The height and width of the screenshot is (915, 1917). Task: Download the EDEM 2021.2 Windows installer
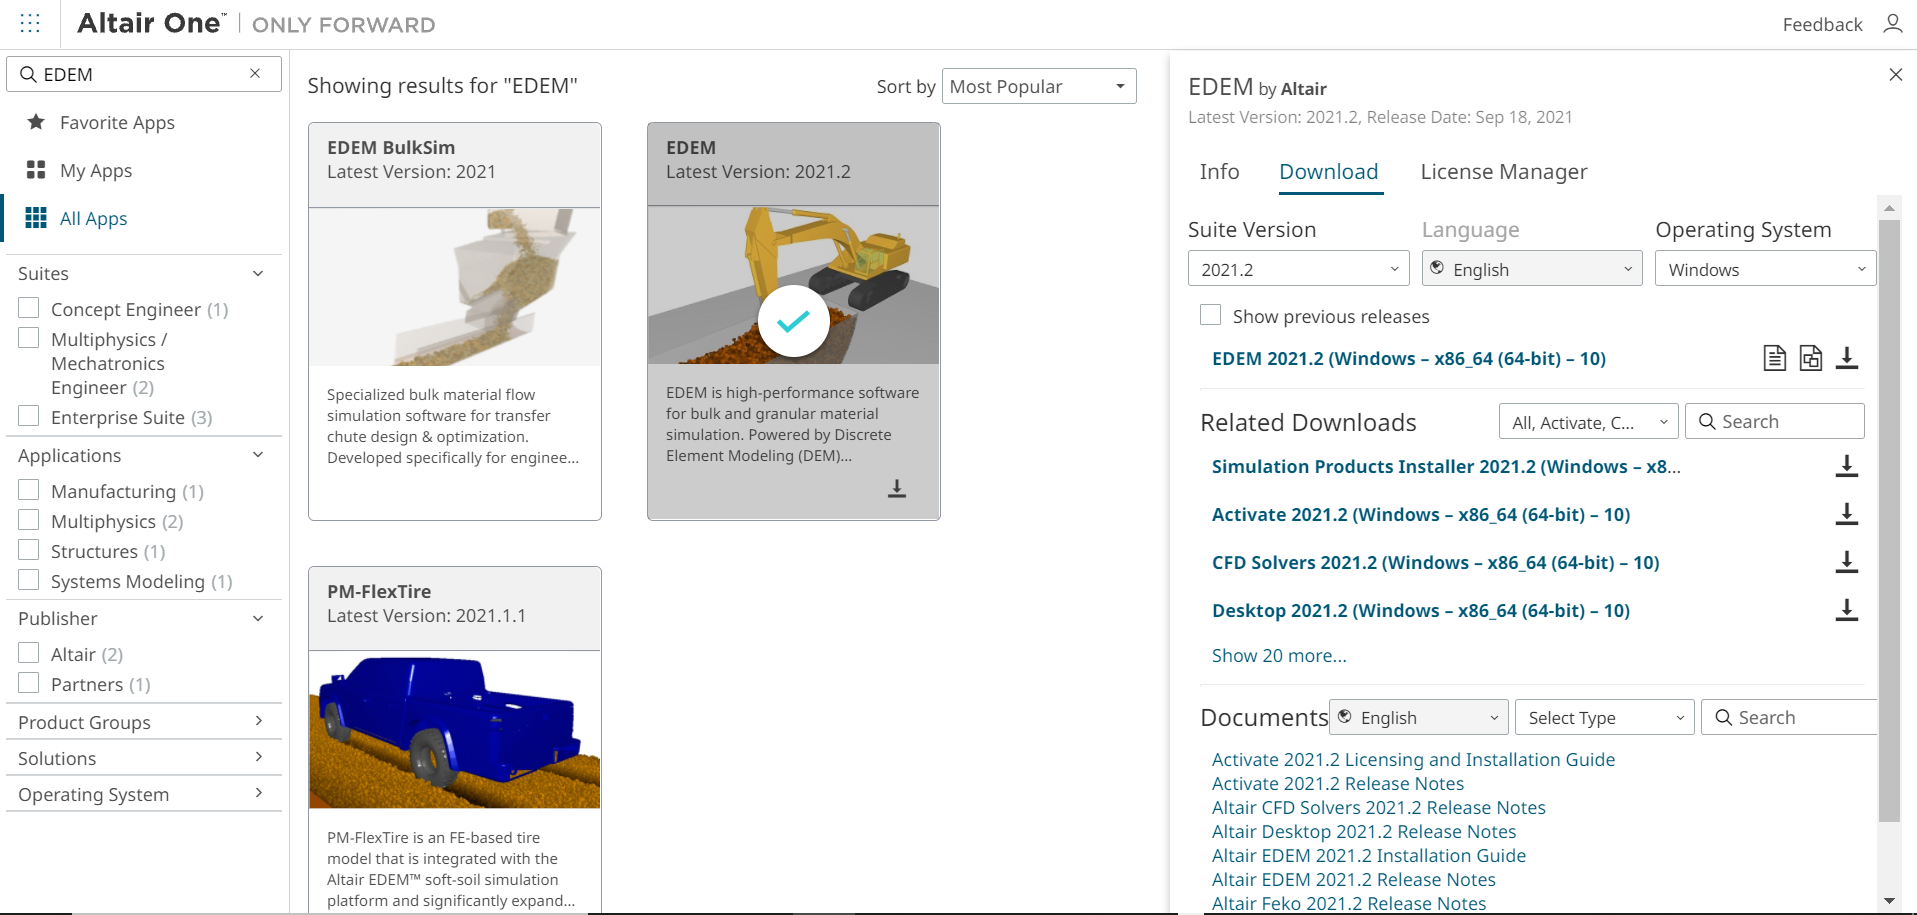pos(1847,358)
